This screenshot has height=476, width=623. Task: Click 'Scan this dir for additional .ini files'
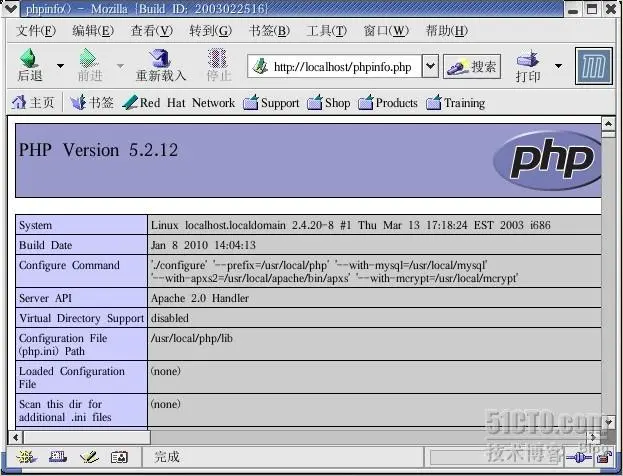[x=65, y=410]
